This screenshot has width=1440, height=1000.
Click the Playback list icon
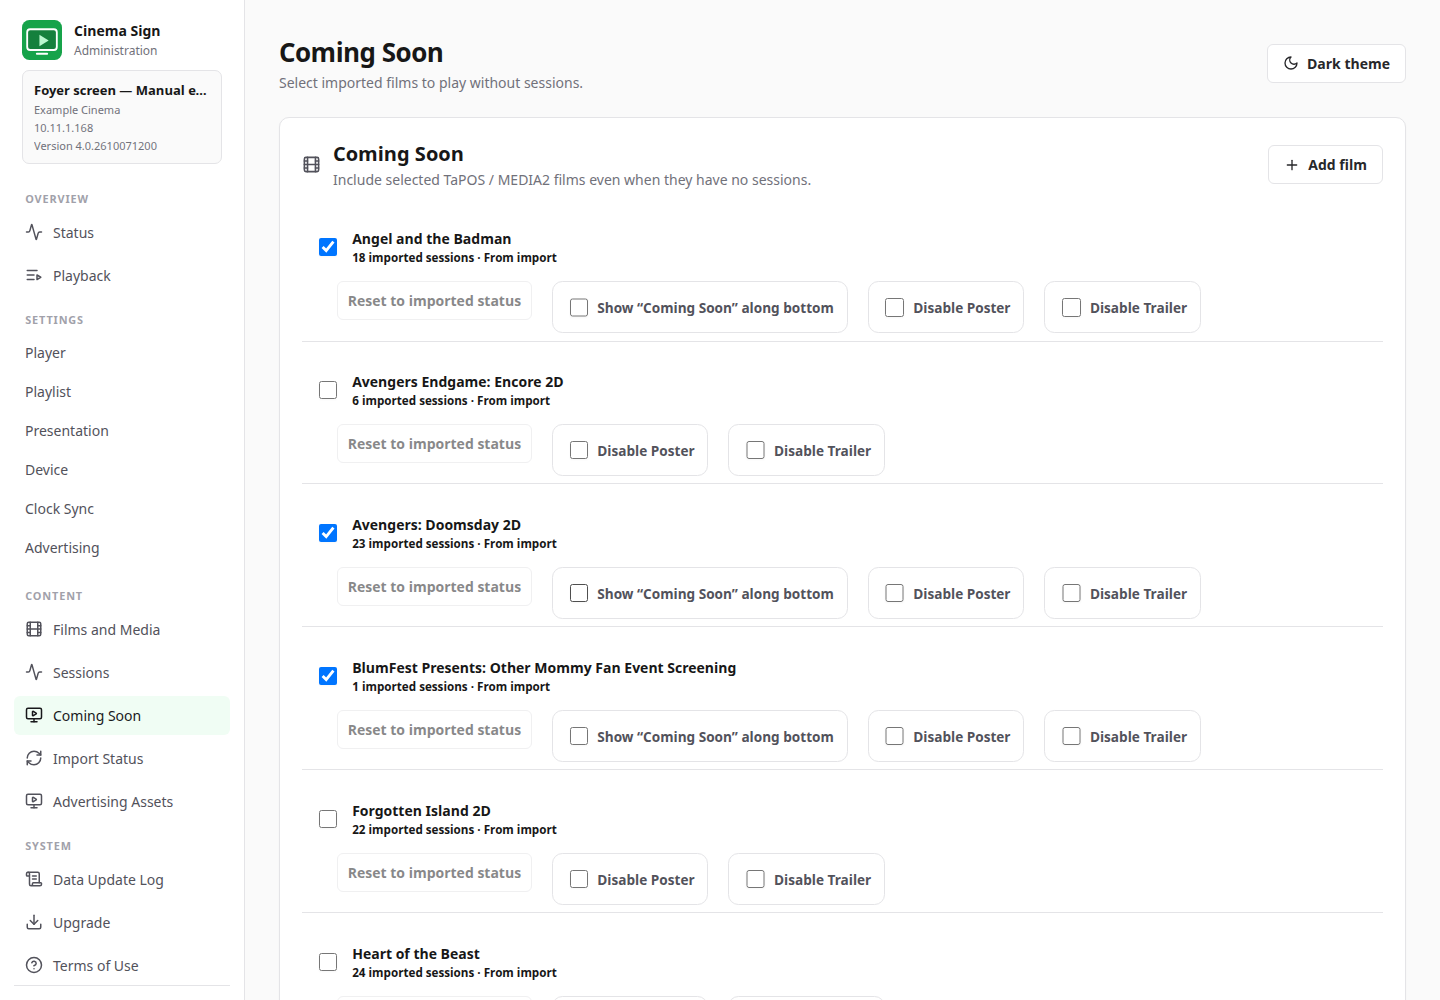tap(34, 275)
